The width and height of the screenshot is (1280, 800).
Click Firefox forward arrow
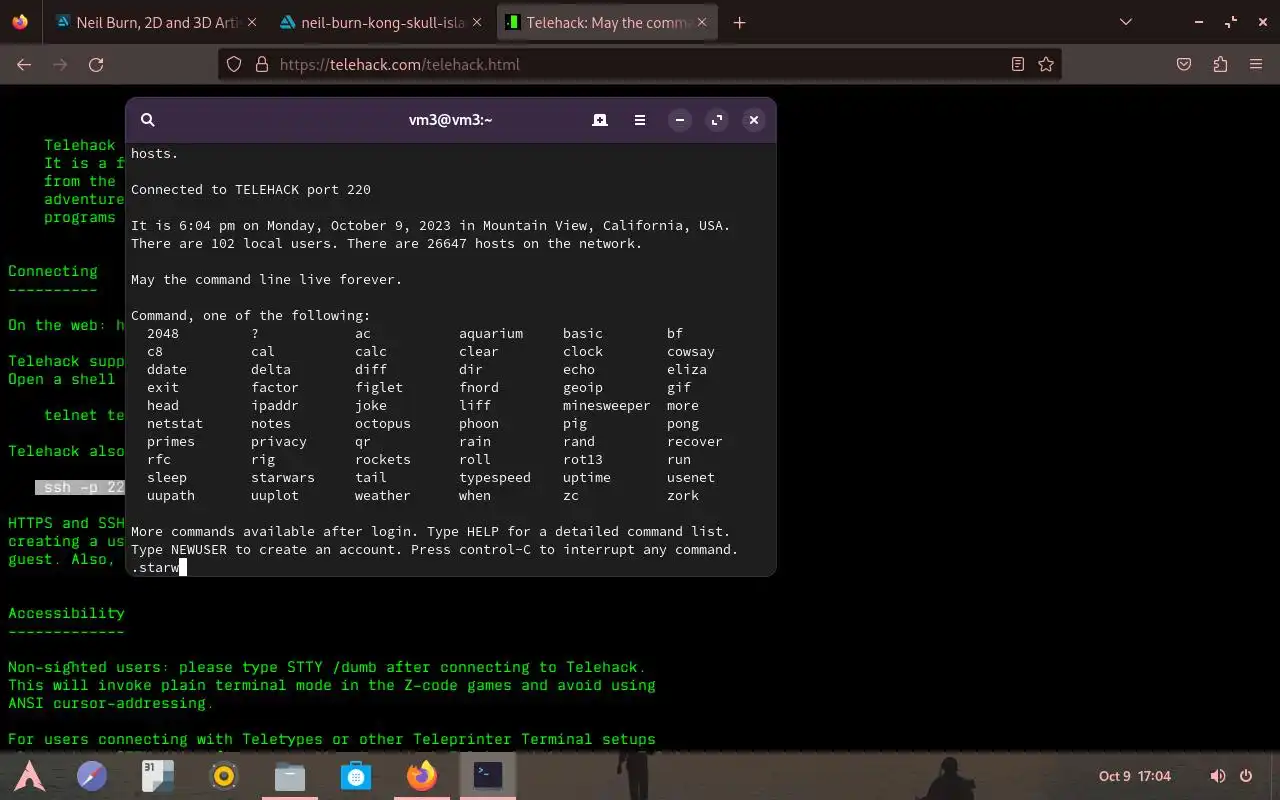(x=60, y=64)
